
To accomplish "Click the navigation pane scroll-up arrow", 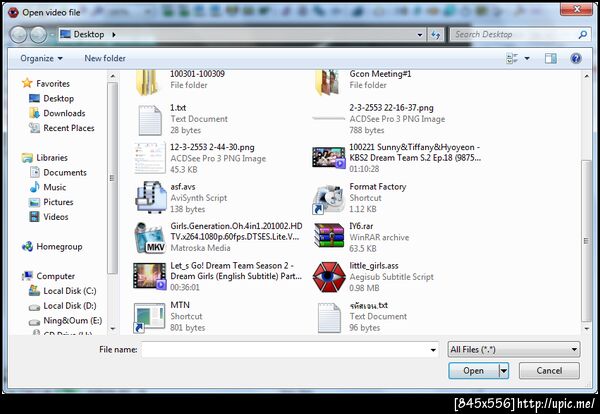I will [112, 77].
